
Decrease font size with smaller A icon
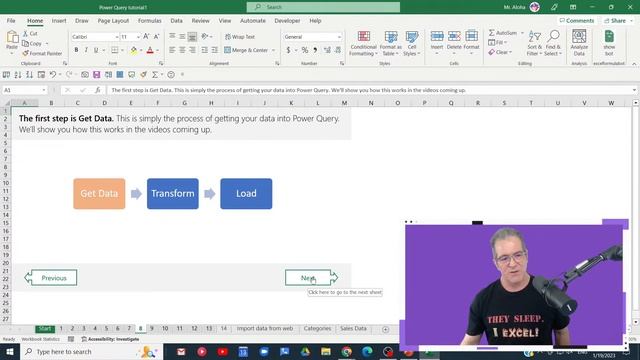point(156,37)
